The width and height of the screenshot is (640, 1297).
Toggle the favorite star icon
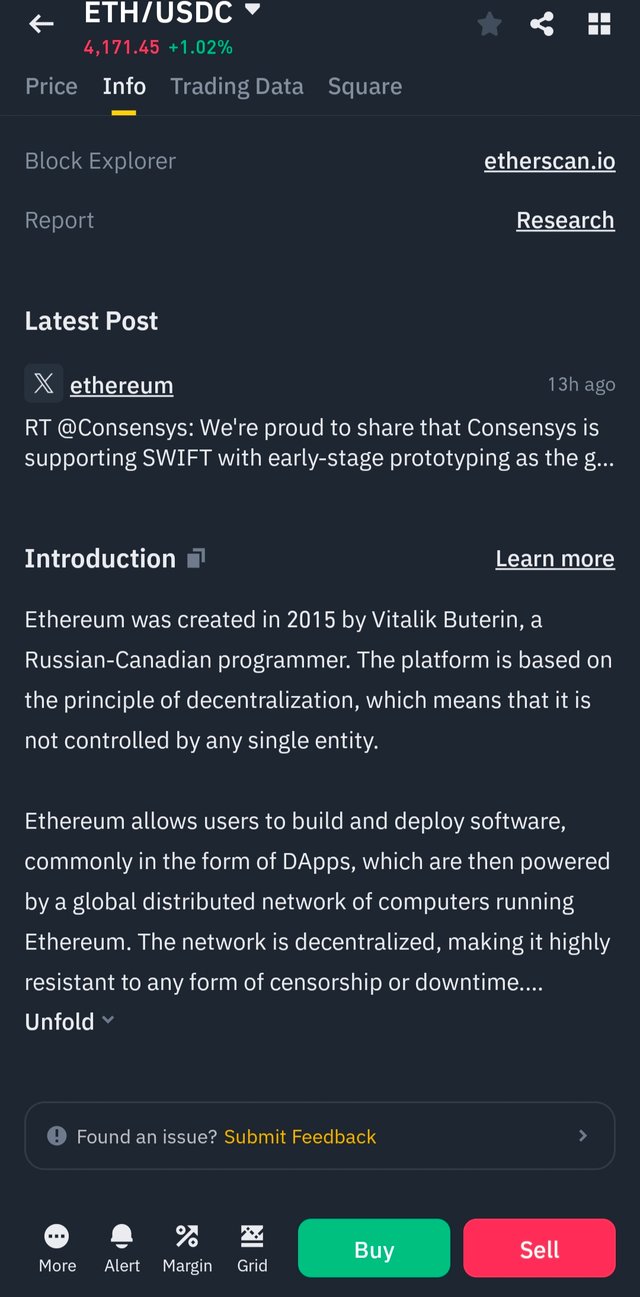489,24
